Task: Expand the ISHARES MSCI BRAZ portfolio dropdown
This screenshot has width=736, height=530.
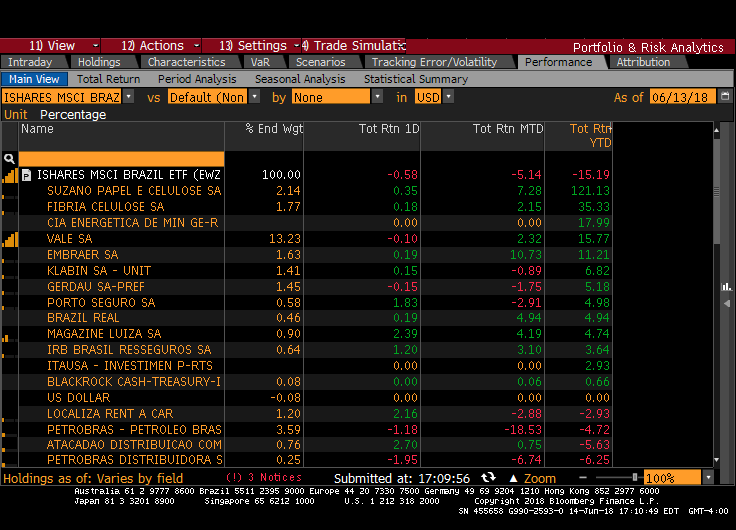Action: [x=128, y=97]
